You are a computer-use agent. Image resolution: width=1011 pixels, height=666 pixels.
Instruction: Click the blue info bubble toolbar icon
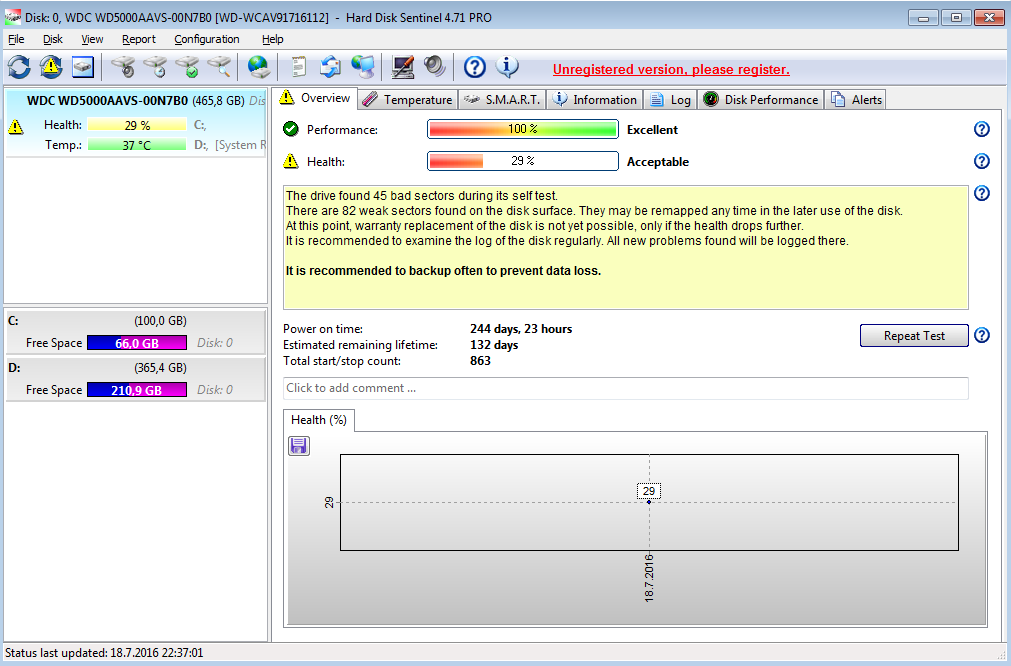(507, 66)
